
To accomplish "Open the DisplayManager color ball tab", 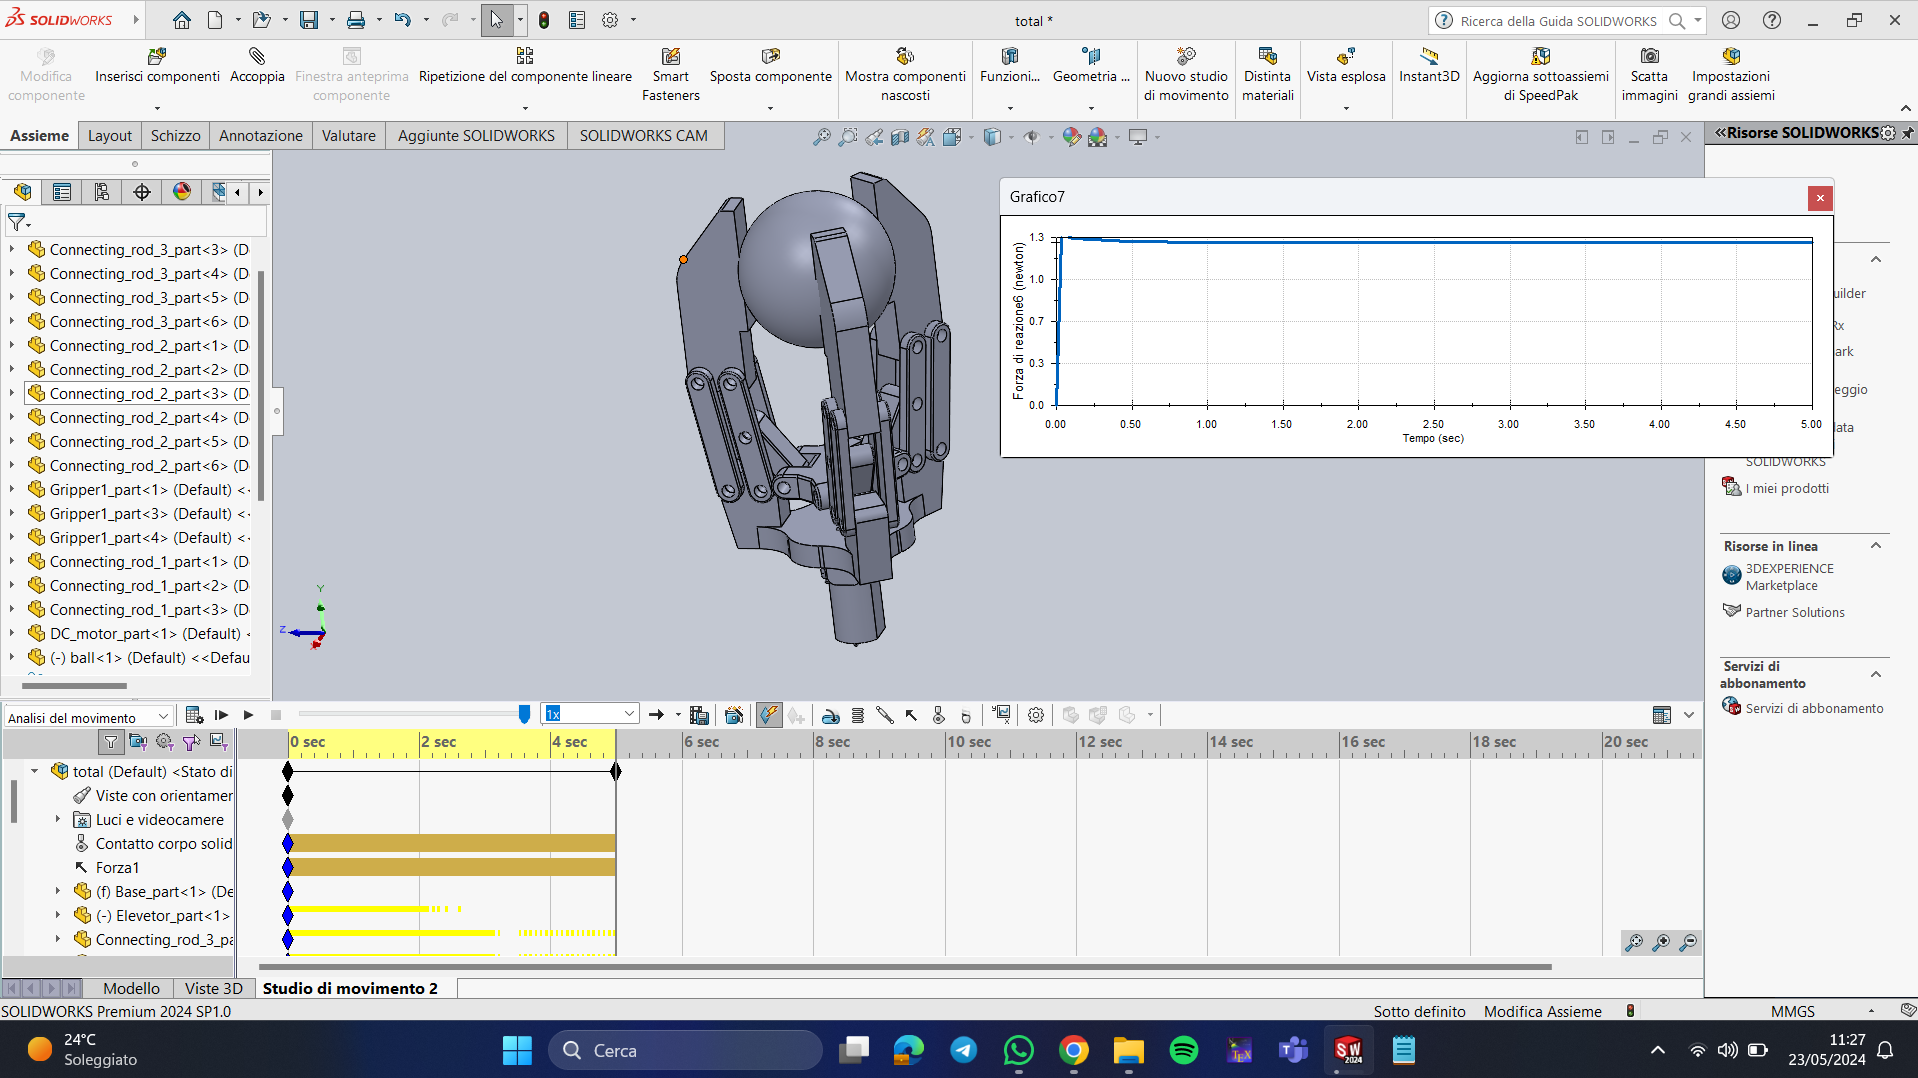I will [x=182, y=192].
